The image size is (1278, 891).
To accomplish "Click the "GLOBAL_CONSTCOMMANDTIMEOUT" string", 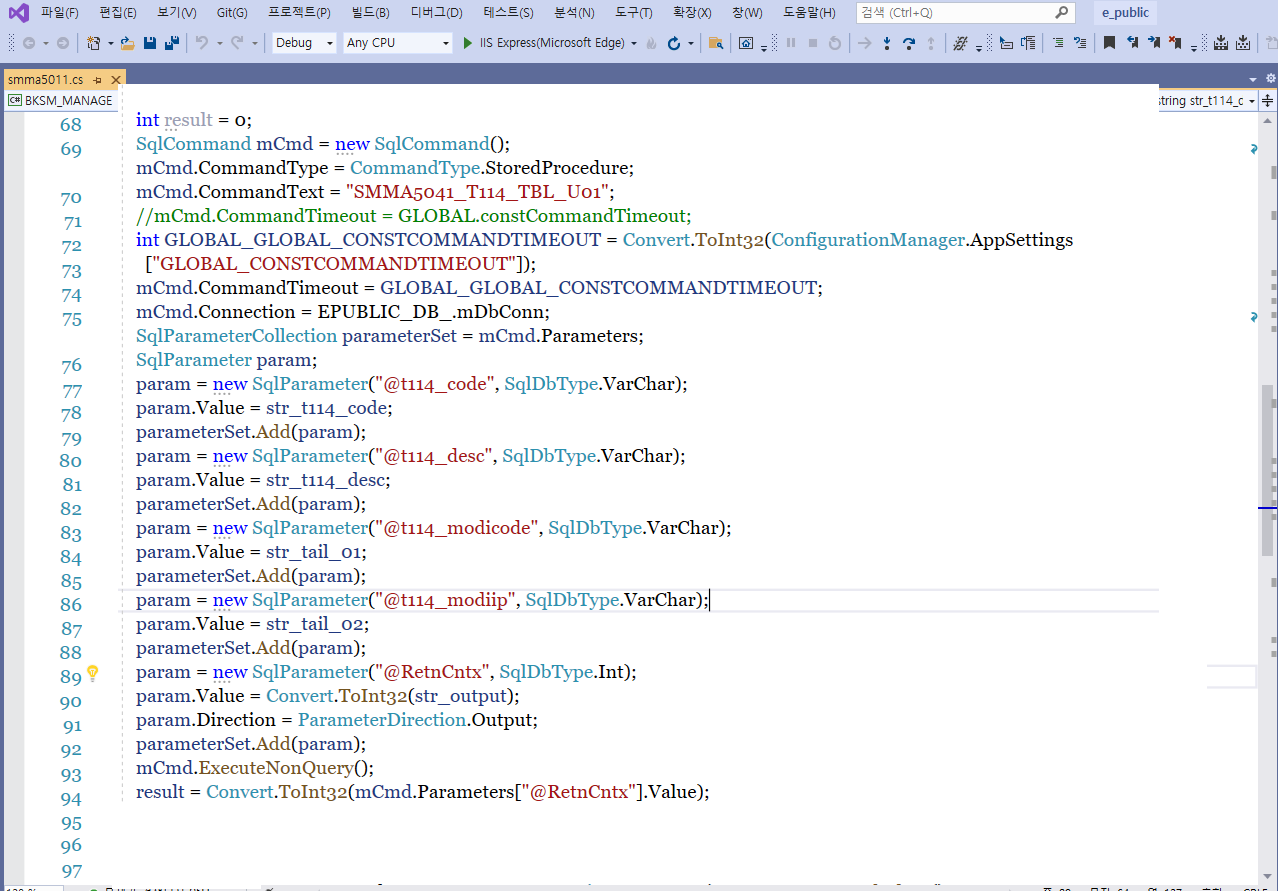I will [335, 264].
